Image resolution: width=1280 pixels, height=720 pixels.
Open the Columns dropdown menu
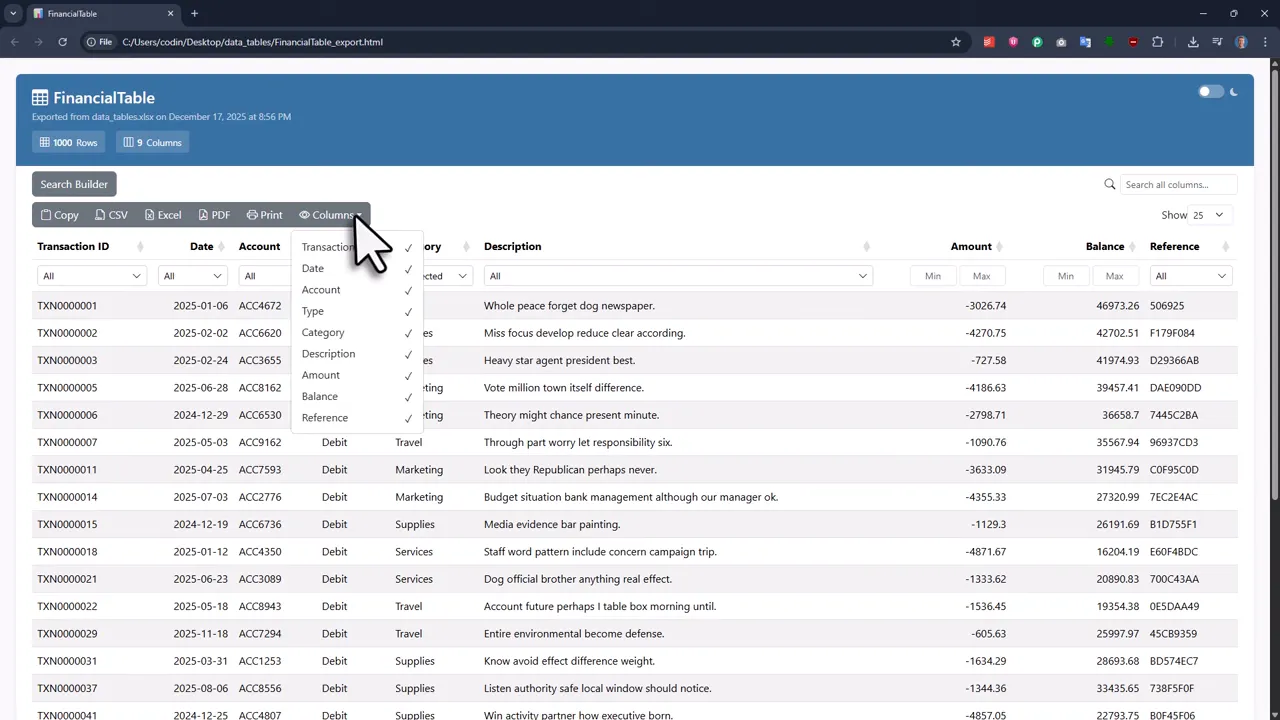(330, 215)
